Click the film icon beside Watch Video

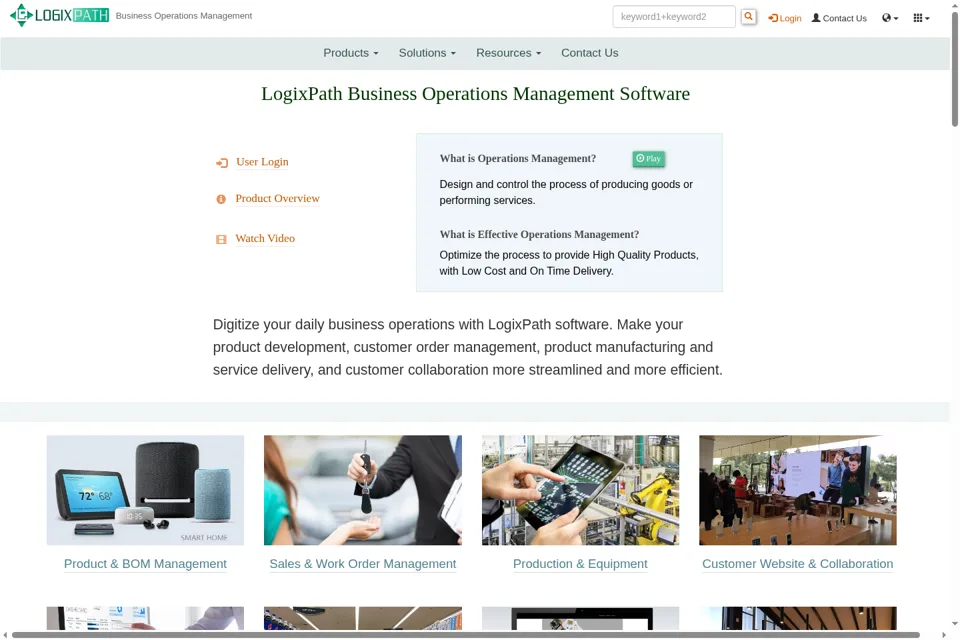tap(221, 239)
